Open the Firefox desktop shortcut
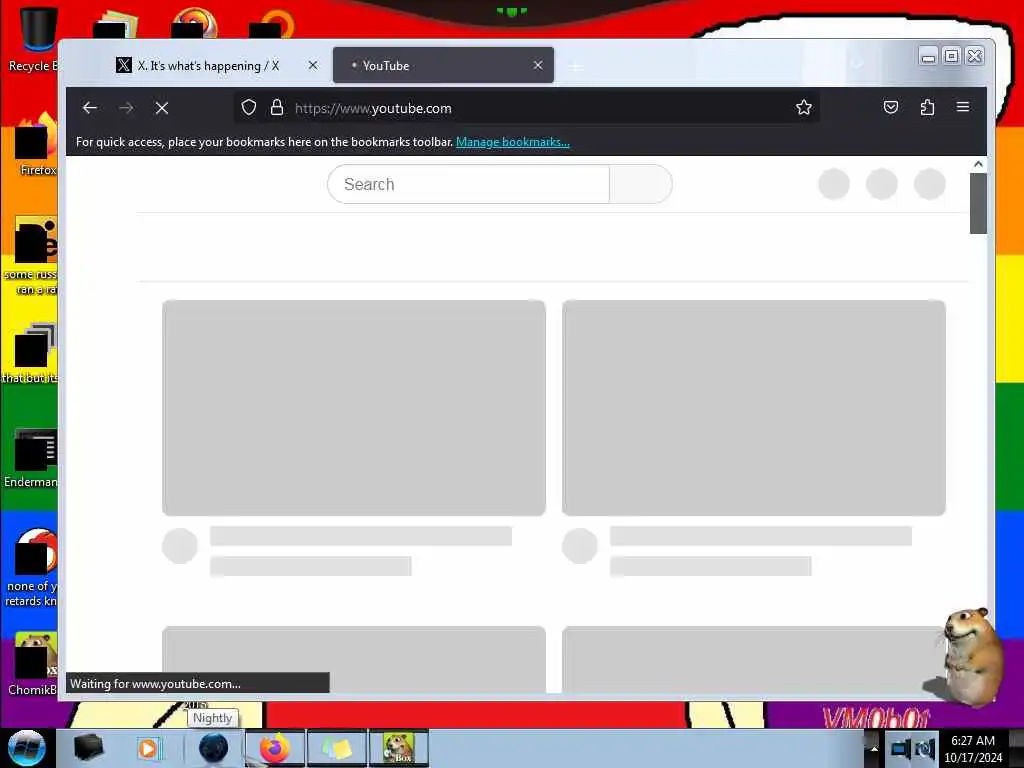Image resolution: width=1024 pixels, height=768 pixels. click(x=36, y=145)
